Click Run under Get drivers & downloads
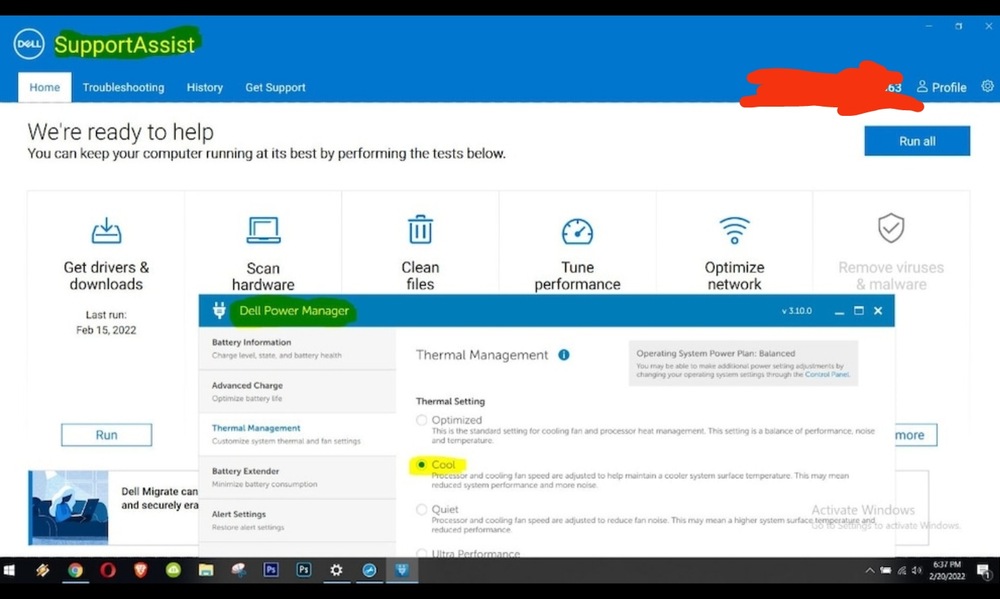 point(107,435)
